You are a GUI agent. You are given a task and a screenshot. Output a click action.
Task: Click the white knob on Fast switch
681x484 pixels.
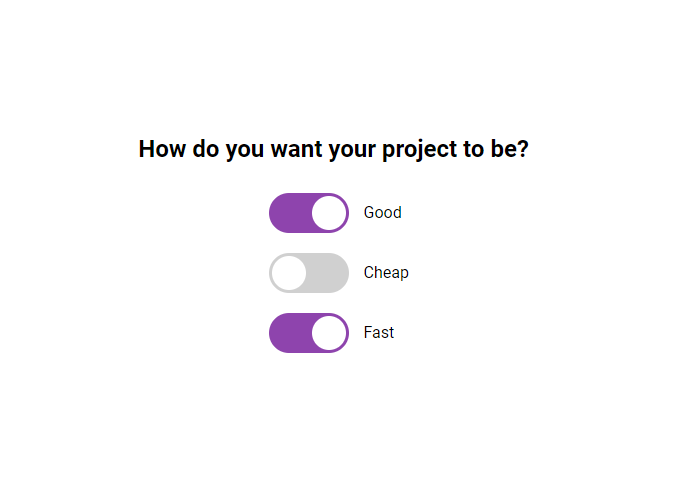(x=328, y=333)
